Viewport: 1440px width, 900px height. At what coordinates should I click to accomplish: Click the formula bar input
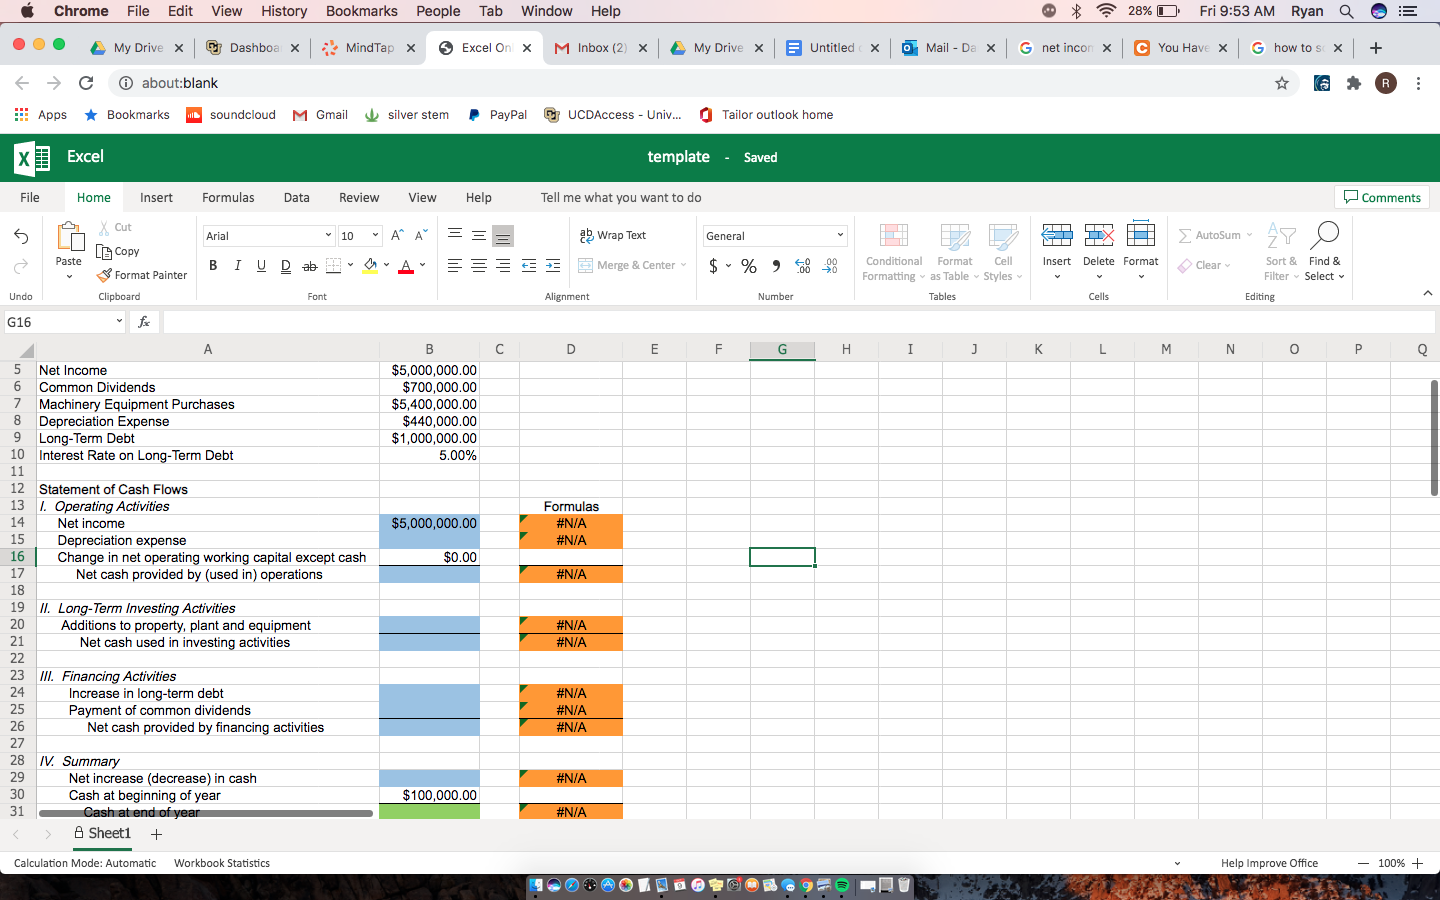(798, 322)
